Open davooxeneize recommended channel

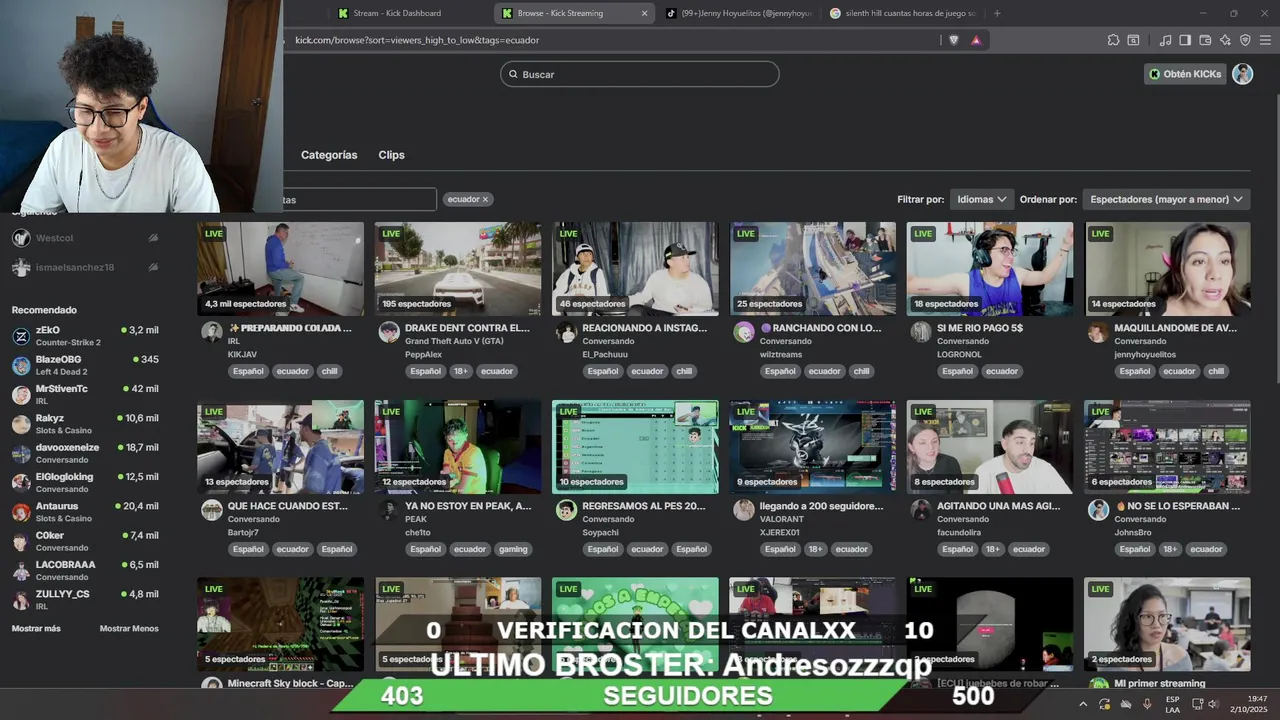(x=85, y=453)
